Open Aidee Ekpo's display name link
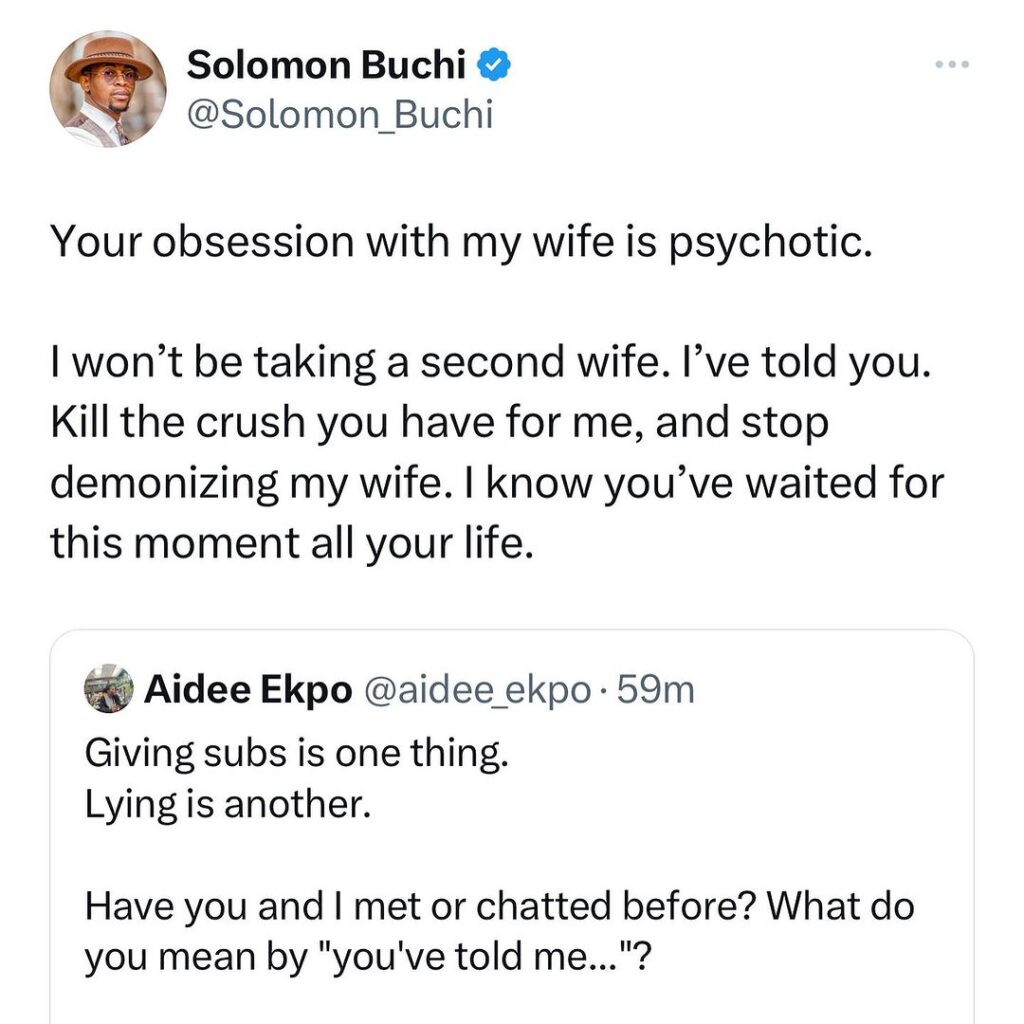 click(248, 689)
